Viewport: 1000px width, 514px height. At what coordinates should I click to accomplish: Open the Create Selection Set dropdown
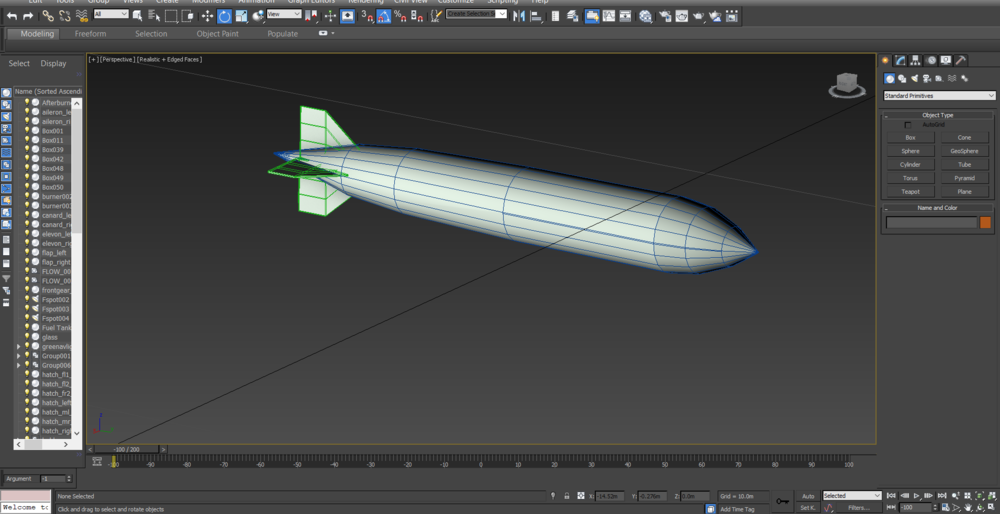tap(476, 13)
